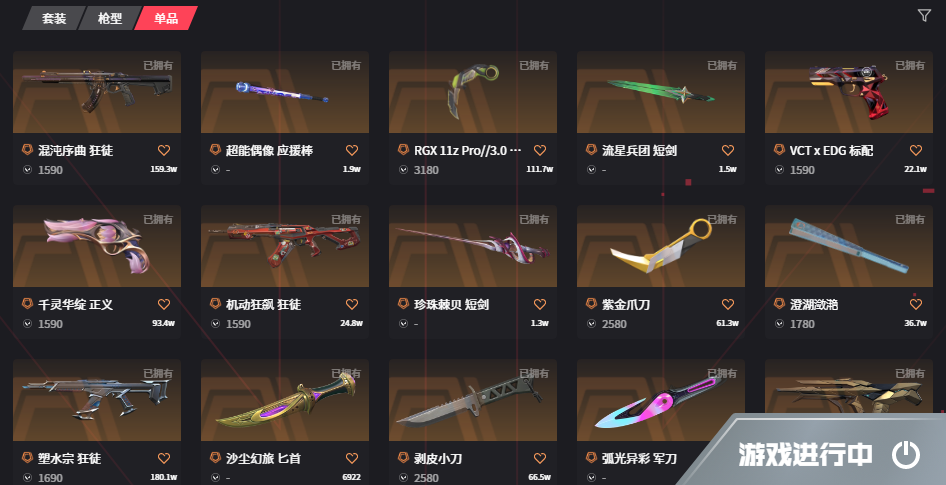Viewport: 946px width, 485px height.
Task: Open the RGX 11z Pro karambit thumbnail
Action: (x=473, y=92)
